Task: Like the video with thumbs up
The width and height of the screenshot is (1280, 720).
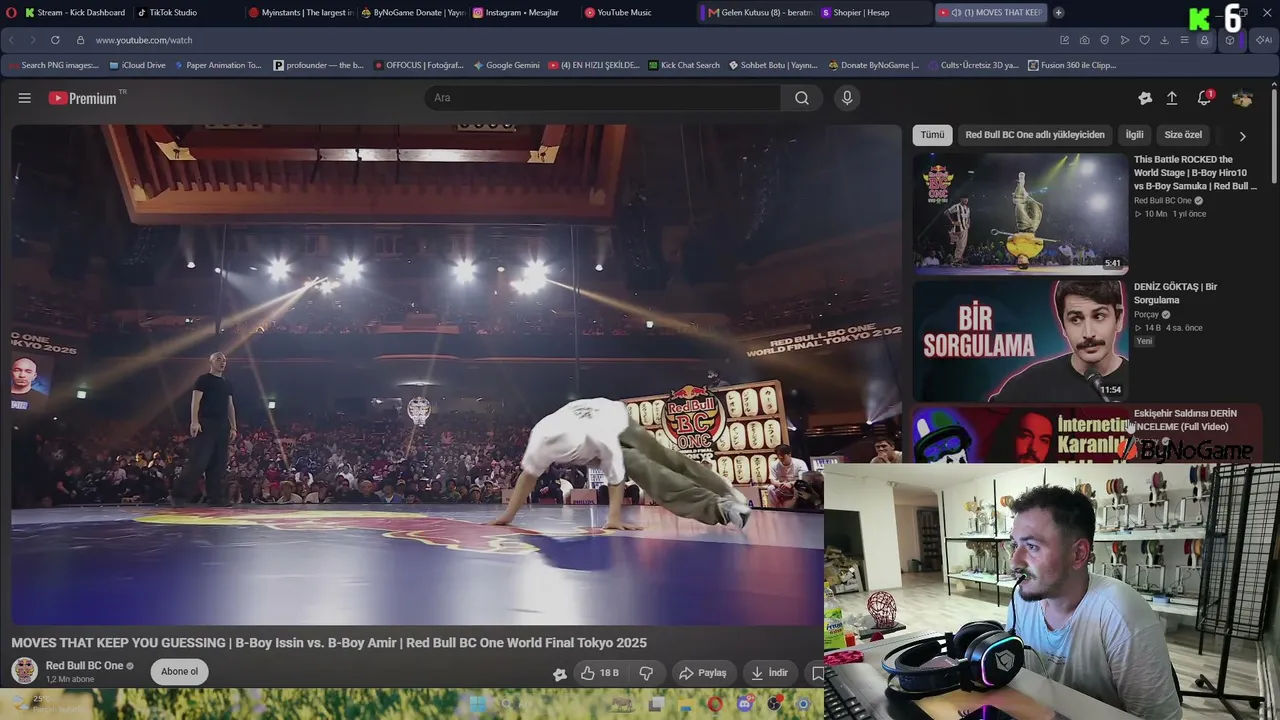Action: 600,673
